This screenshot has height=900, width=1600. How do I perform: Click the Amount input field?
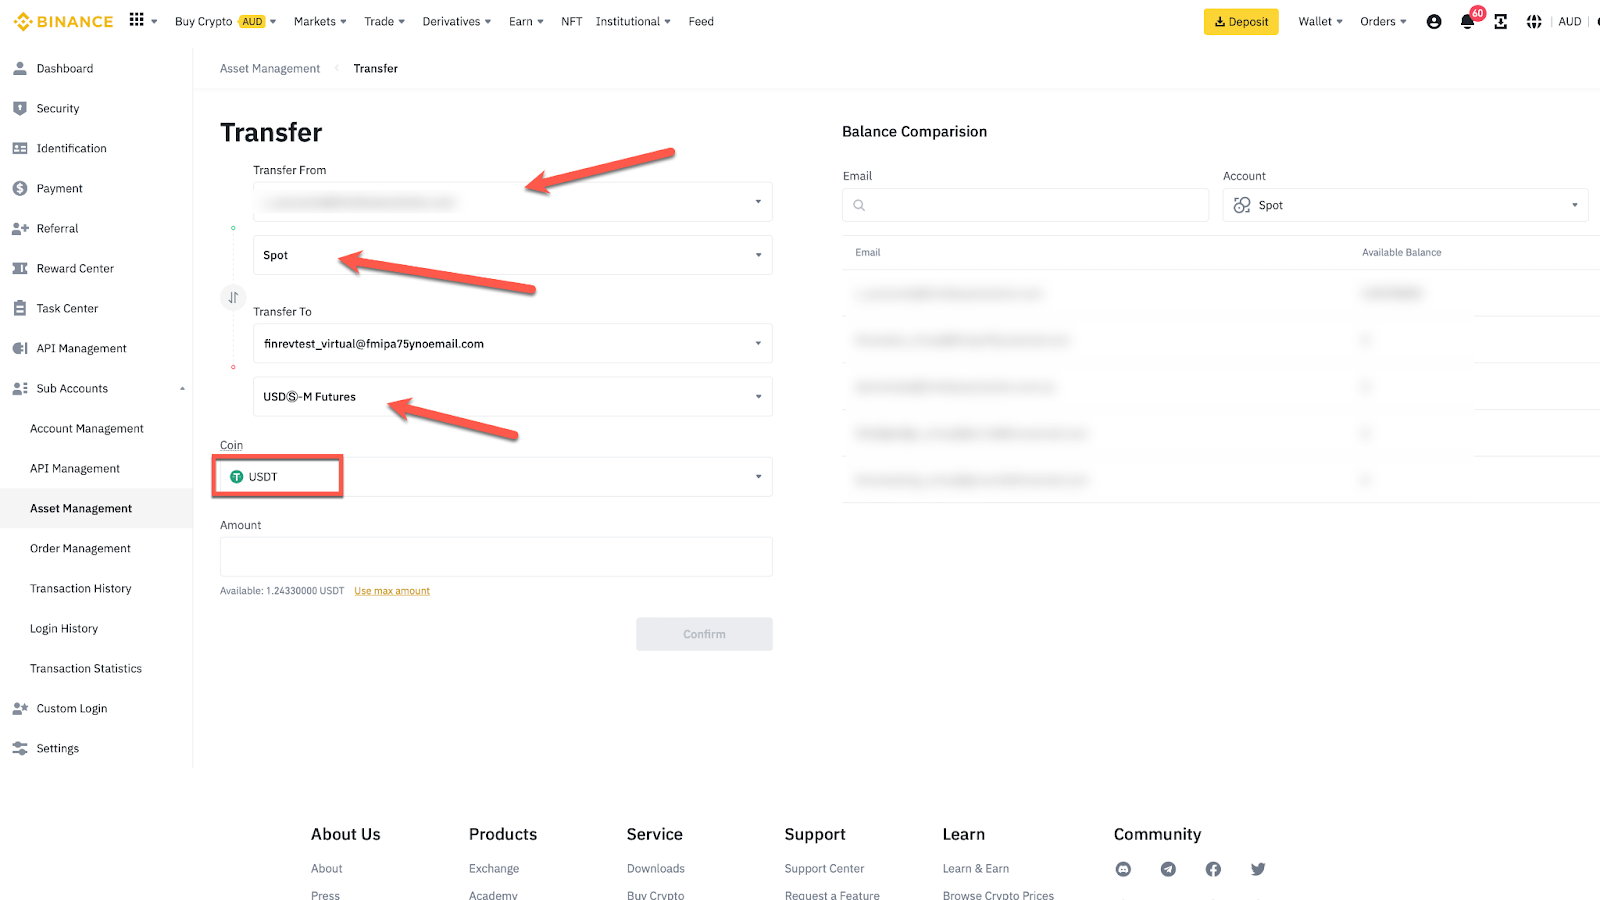click(x=496, y=557)
